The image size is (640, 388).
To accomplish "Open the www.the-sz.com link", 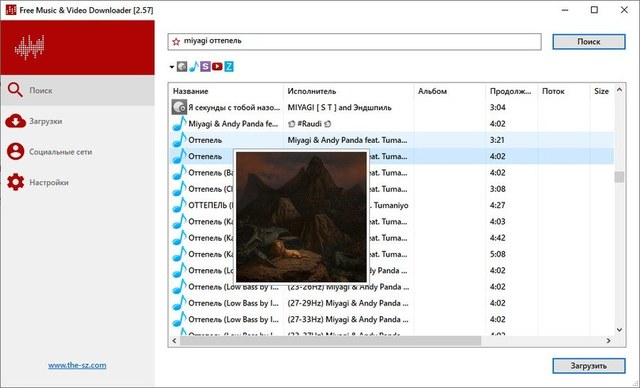I will pos(77,365).
